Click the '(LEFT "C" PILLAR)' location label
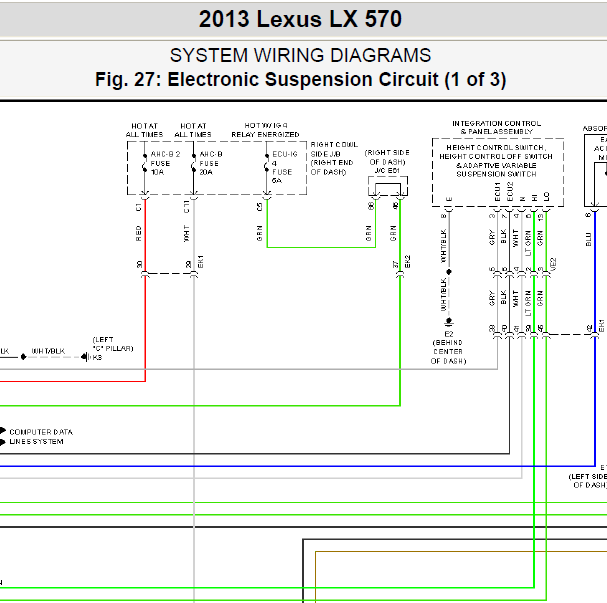Screen dimensions: 607x603 113,344
